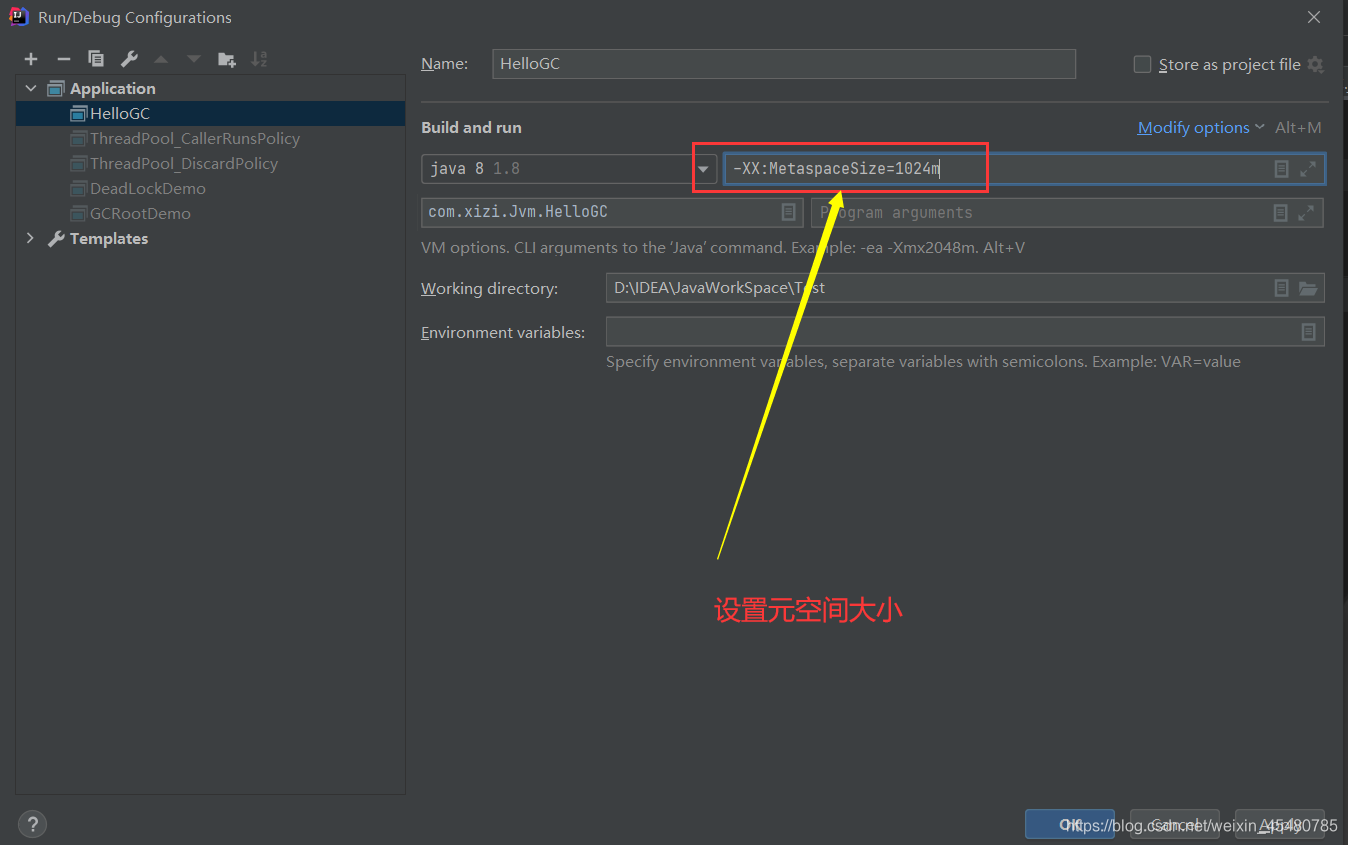Remove selected configuration with minus icon
The image size is (1348, 845).
[x=63, y=59]
